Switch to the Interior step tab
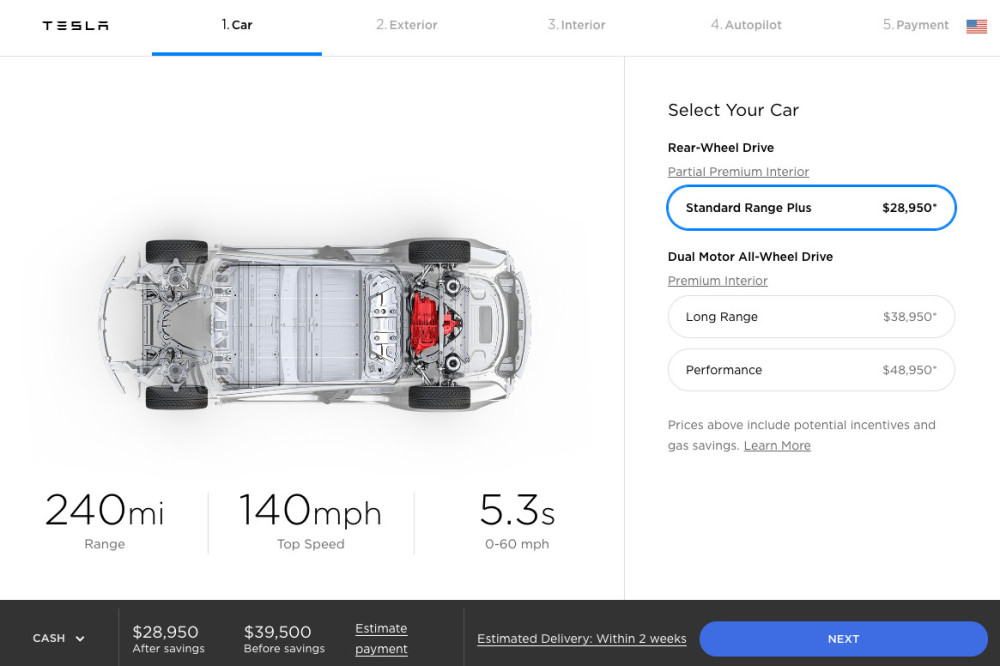Screen dimensions: 1000x666 pyautogui.click(x=576, y=25)
